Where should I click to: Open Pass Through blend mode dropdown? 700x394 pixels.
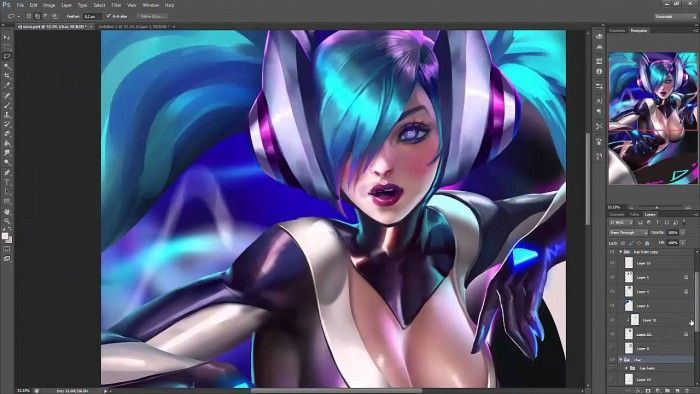pyautogui.click(x=628, y=232)
